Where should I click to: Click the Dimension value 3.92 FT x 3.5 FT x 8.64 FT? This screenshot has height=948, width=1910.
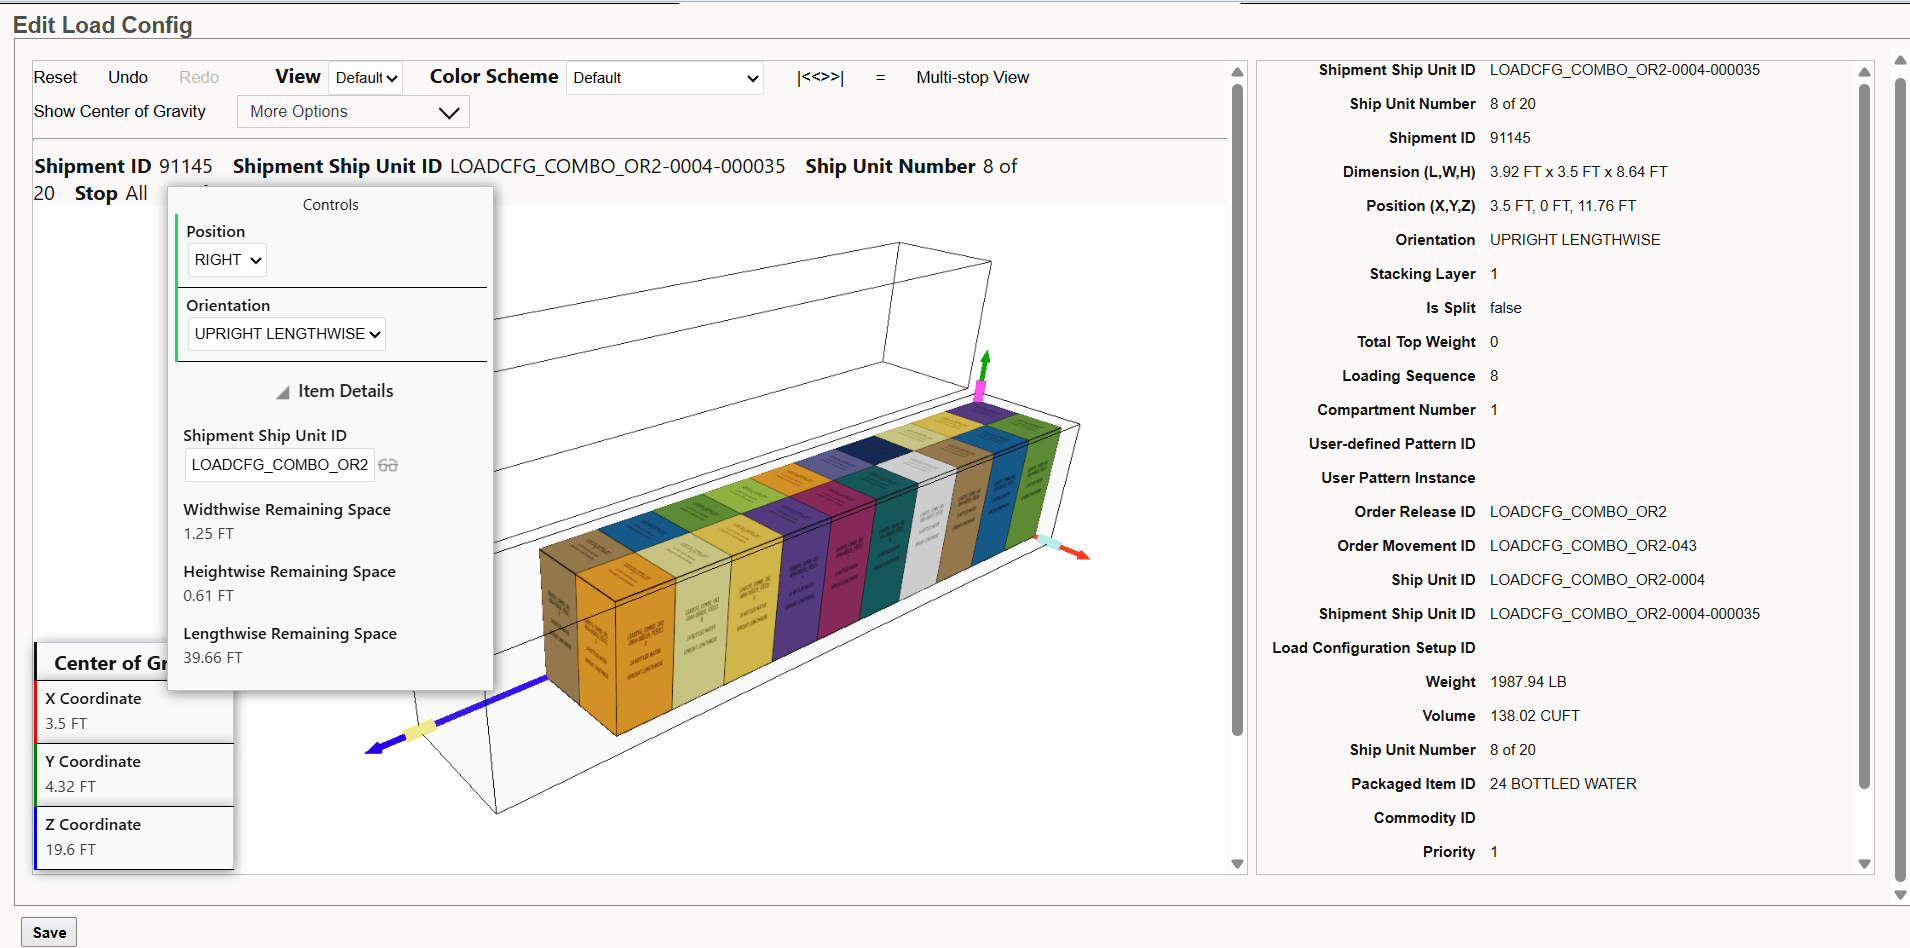pos(1578,172)
